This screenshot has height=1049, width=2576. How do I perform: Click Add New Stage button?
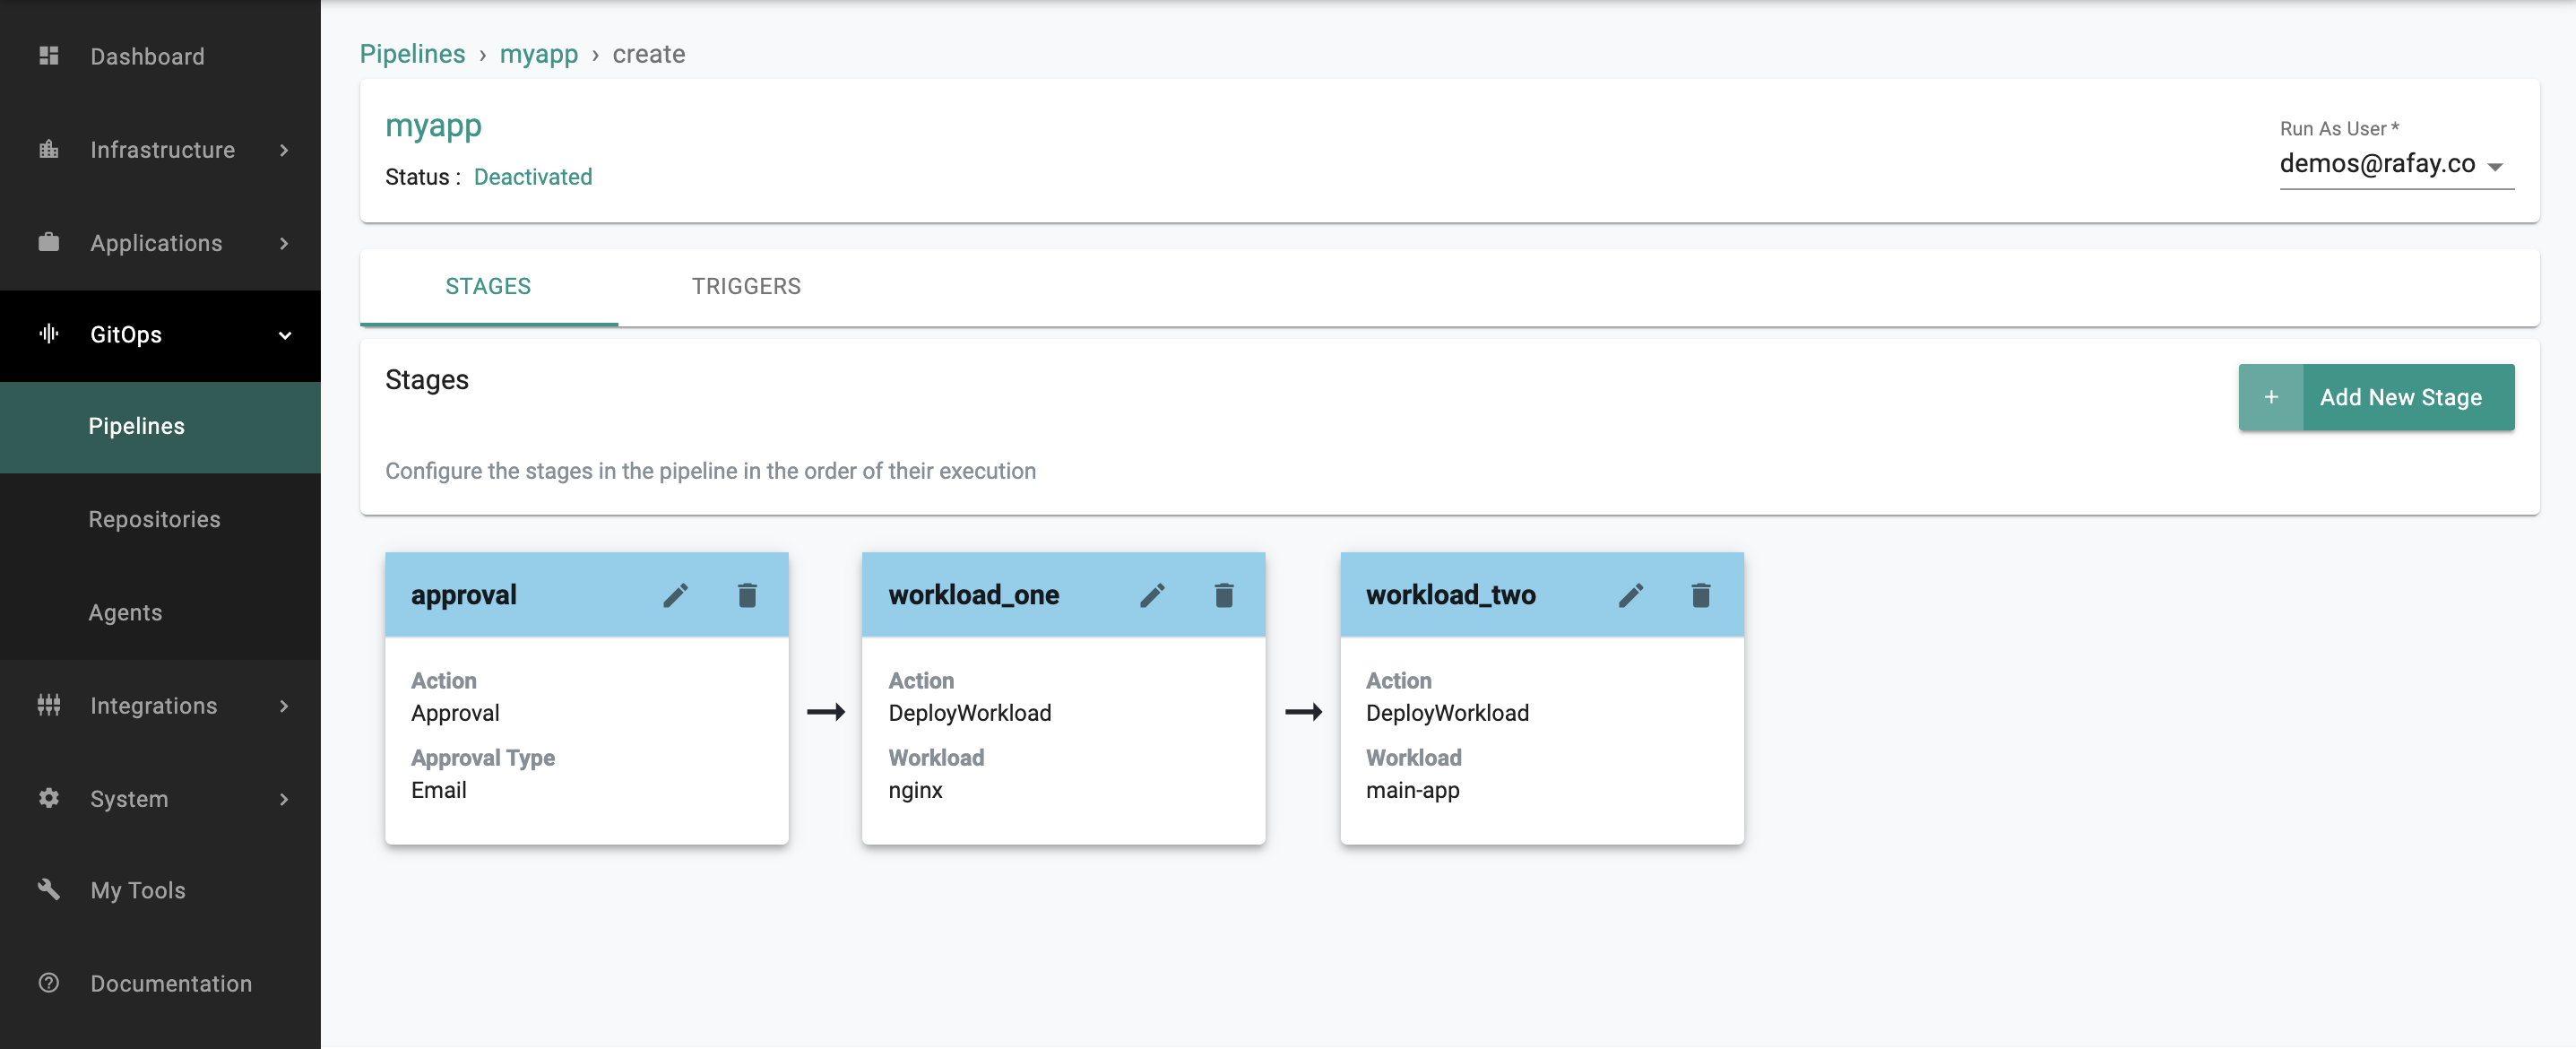coord(2376,397)
